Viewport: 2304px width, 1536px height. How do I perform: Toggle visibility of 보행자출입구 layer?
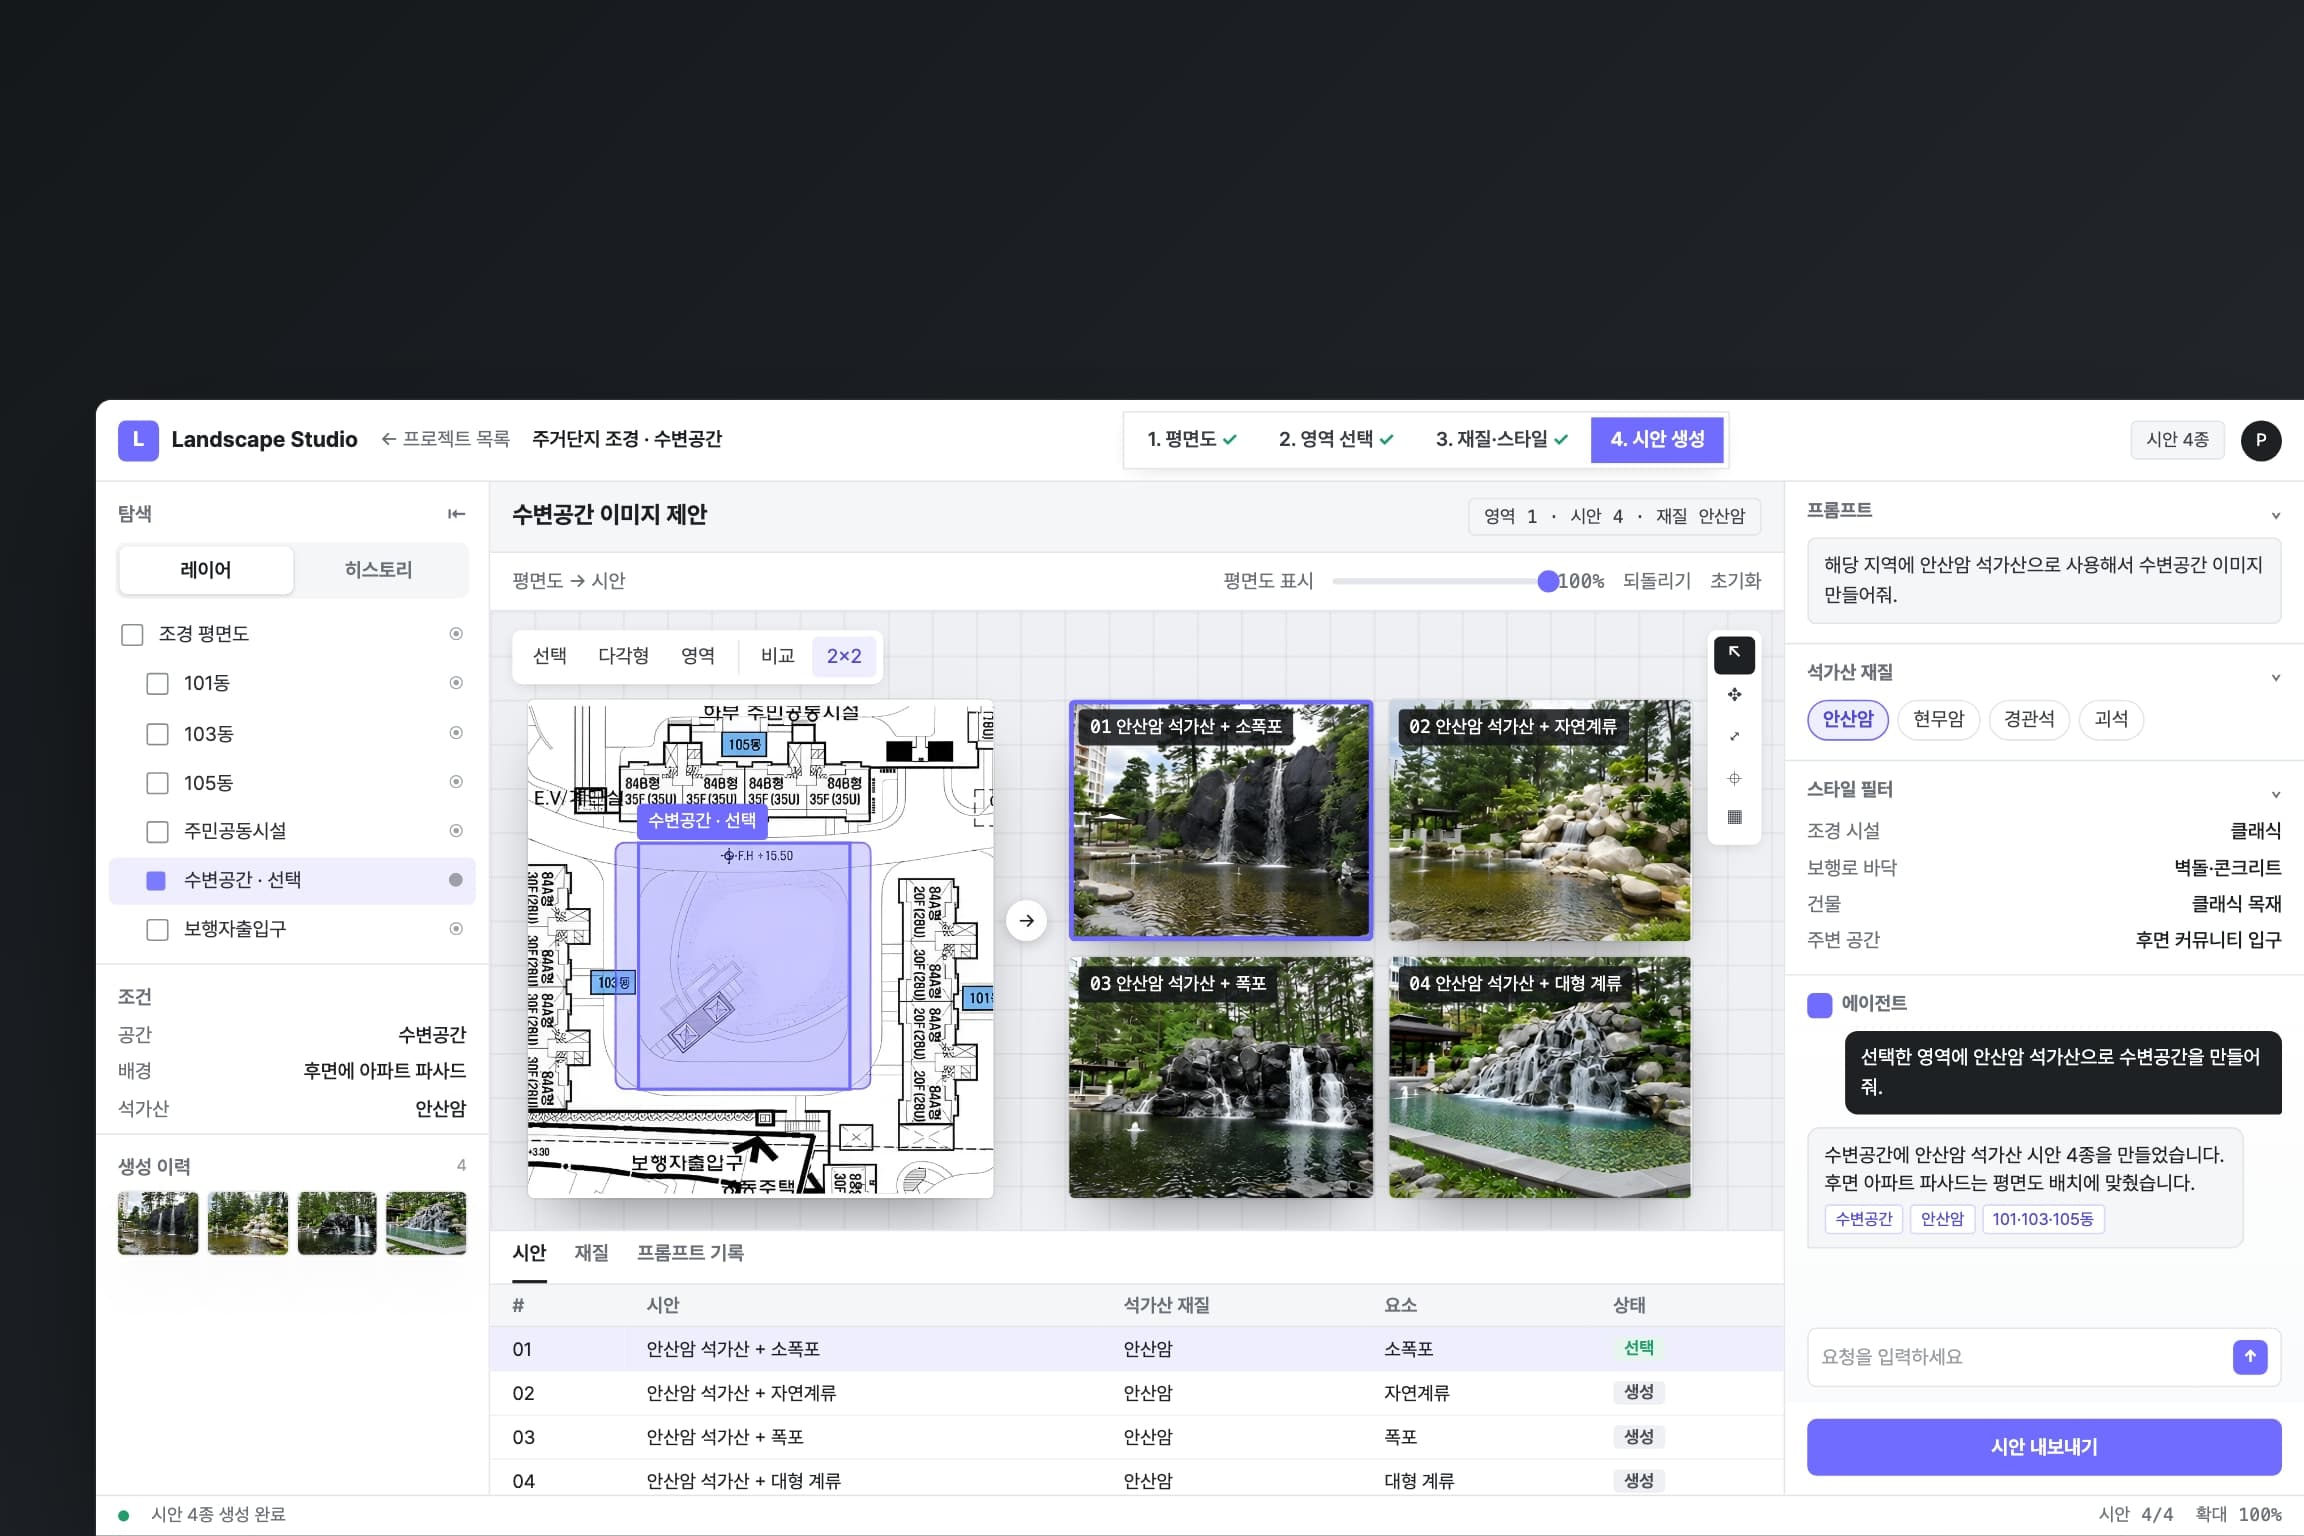pos(456,929)
